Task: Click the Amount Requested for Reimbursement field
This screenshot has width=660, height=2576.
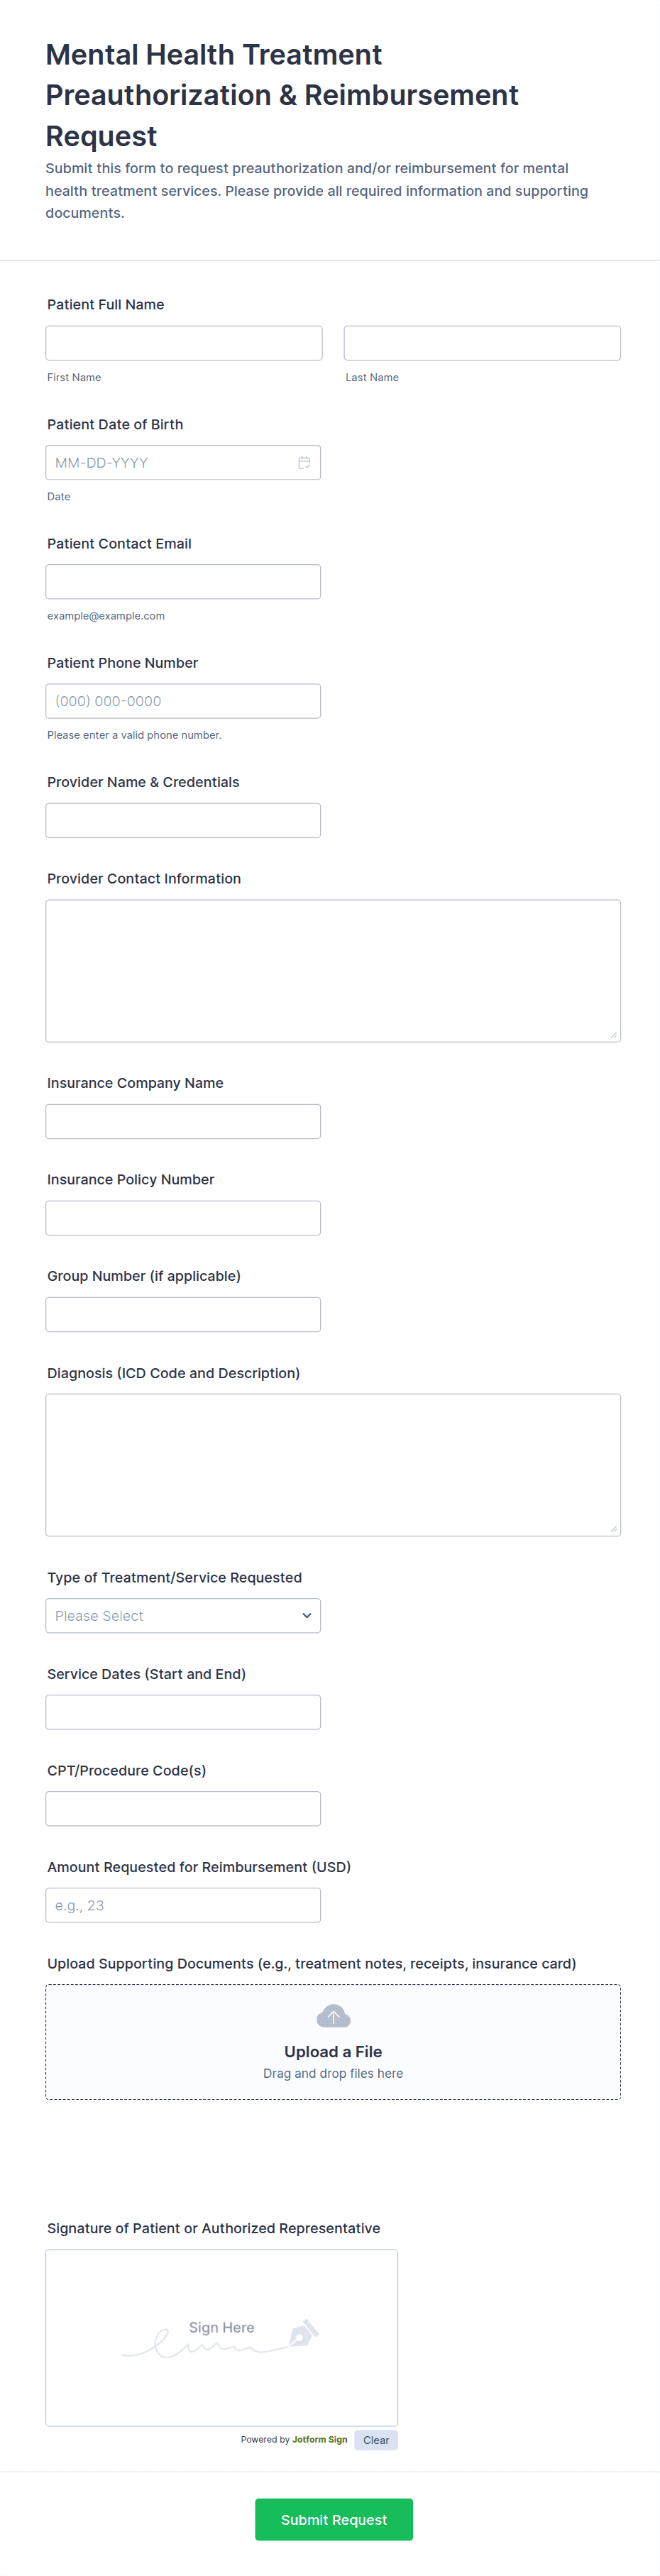Action: coord(183,1905)
